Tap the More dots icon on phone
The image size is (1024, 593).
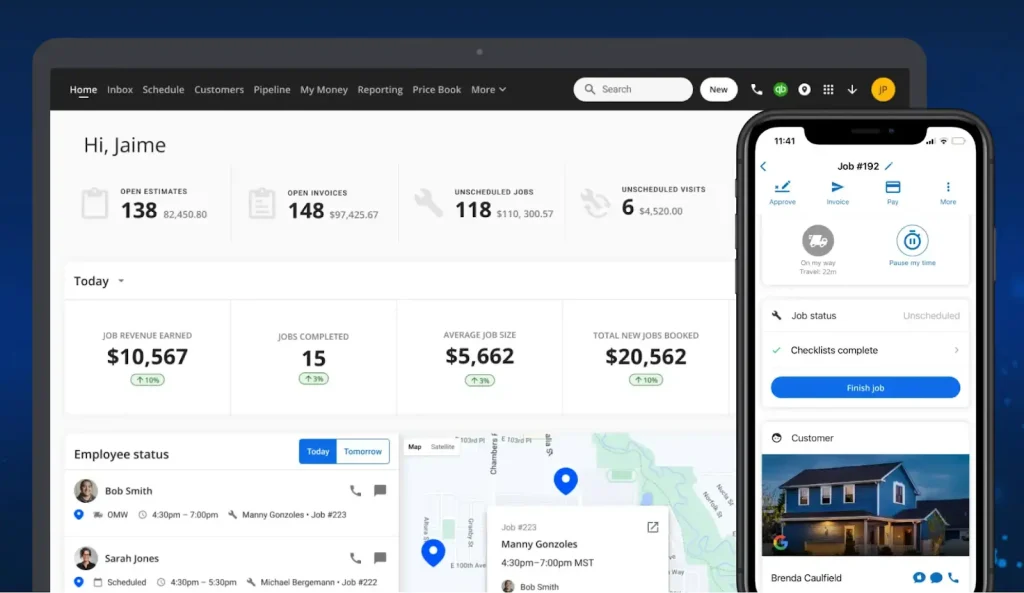pyautogui.click(x=948, y=187)
